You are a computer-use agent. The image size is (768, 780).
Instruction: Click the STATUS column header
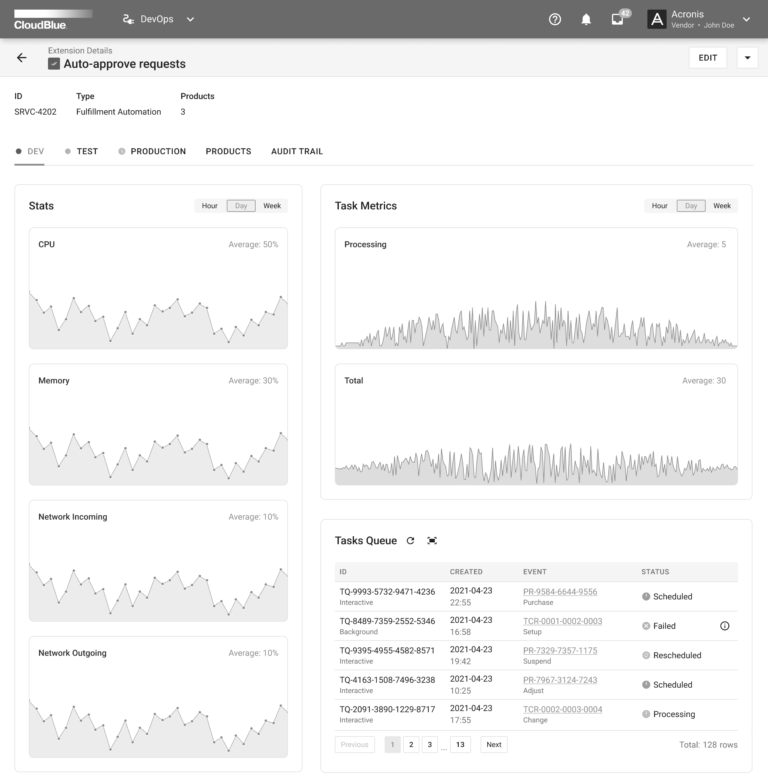[655, 572]
